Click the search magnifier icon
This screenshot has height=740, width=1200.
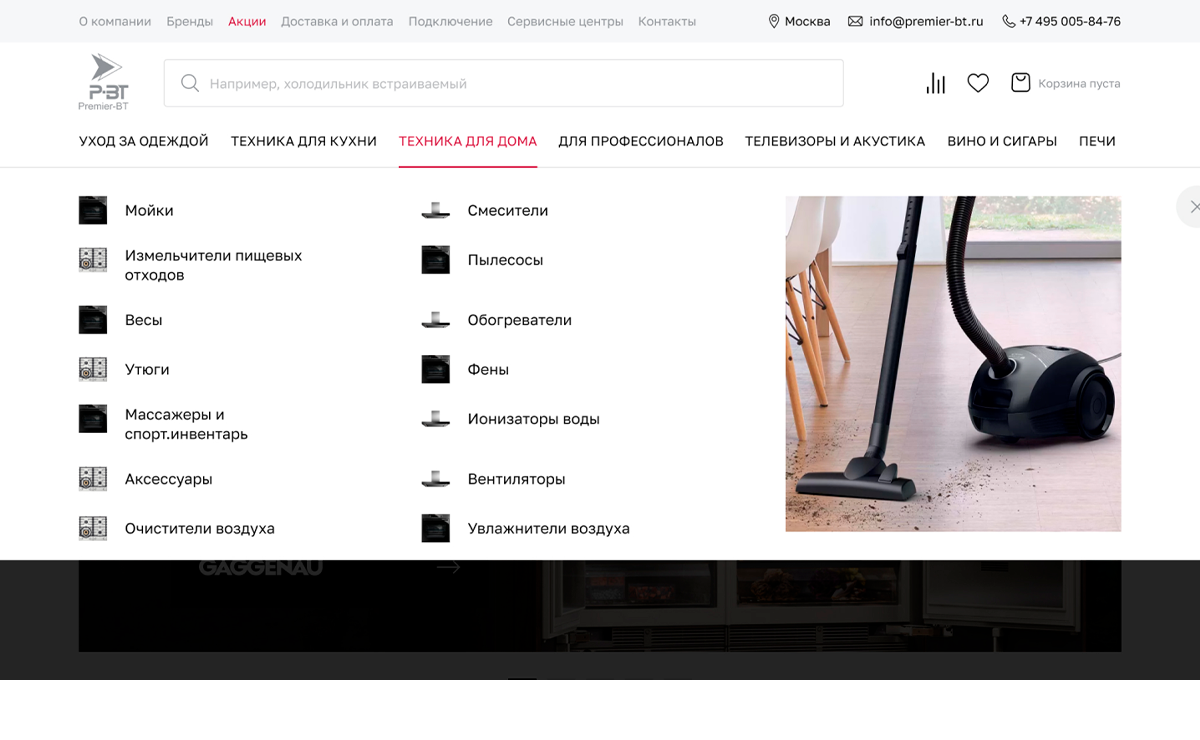189,83
